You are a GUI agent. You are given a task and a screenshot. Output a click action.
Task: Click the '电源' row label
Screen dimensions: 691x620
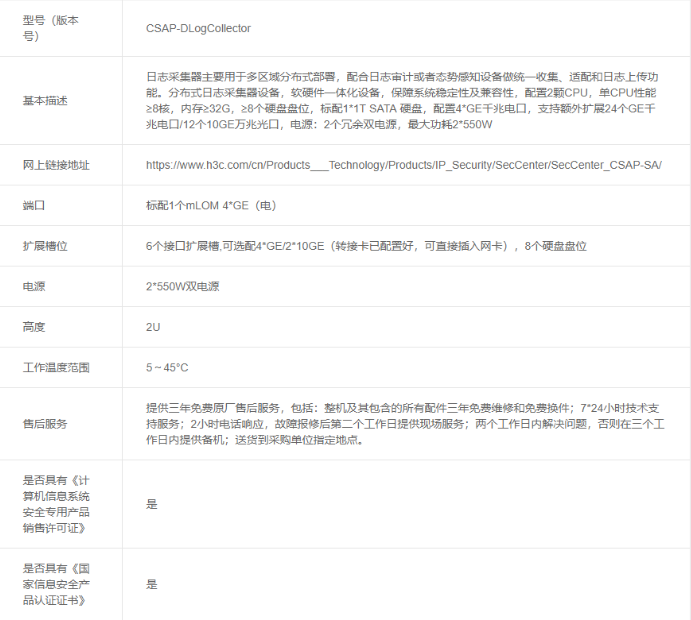[x=33, y=286]
